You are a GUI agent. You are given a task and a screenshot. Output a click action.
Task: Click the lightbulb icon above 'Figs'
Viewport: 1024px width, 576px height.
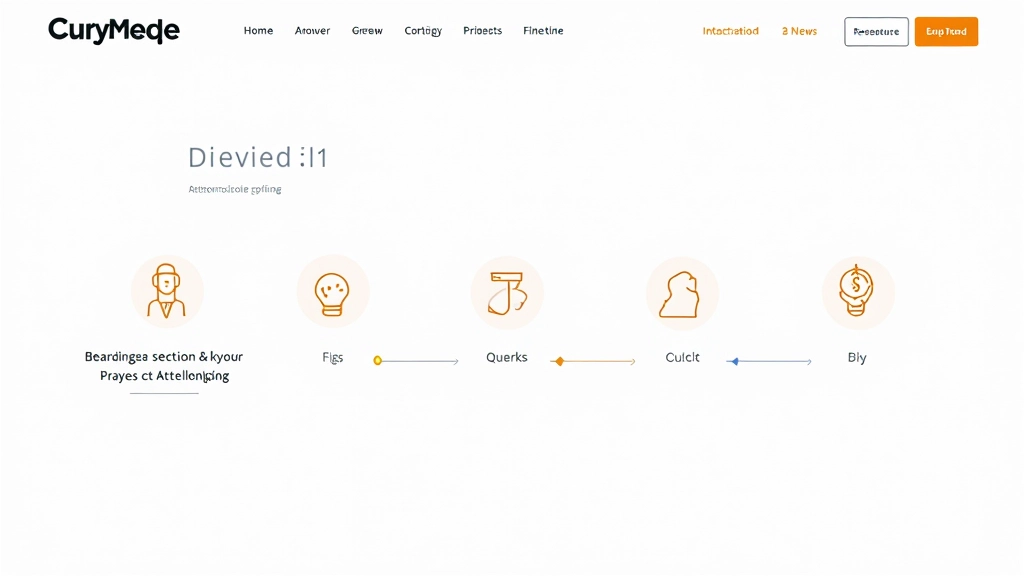point(333,291)
